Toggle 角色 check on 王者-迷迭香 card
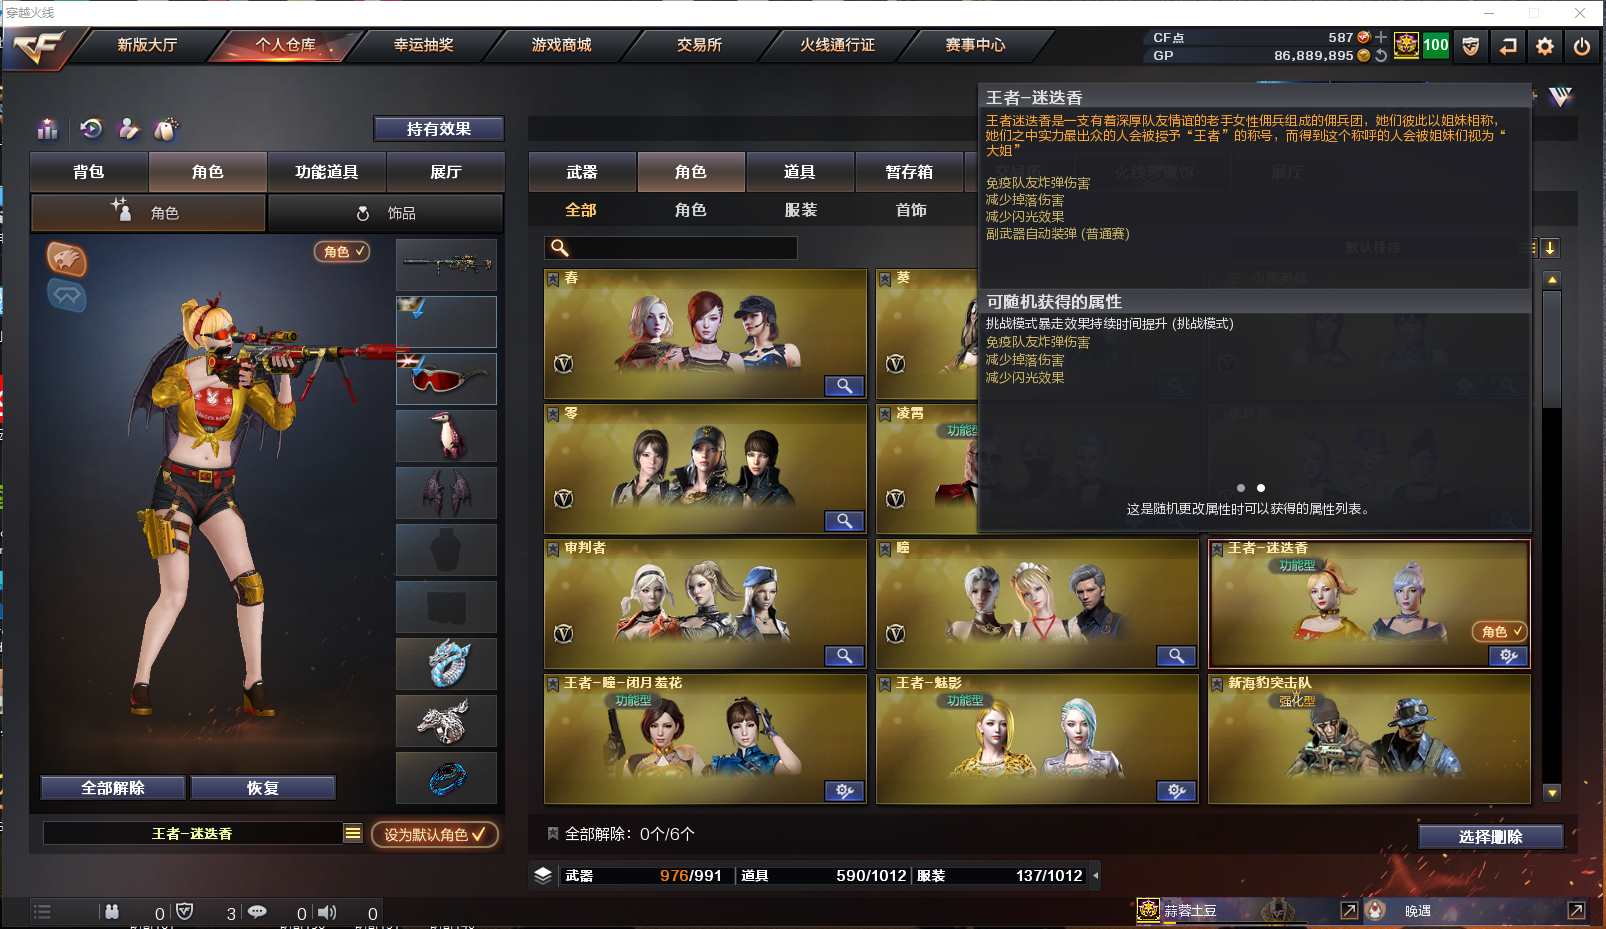Screen dimensions: 1606x929 click(1499, 631)
